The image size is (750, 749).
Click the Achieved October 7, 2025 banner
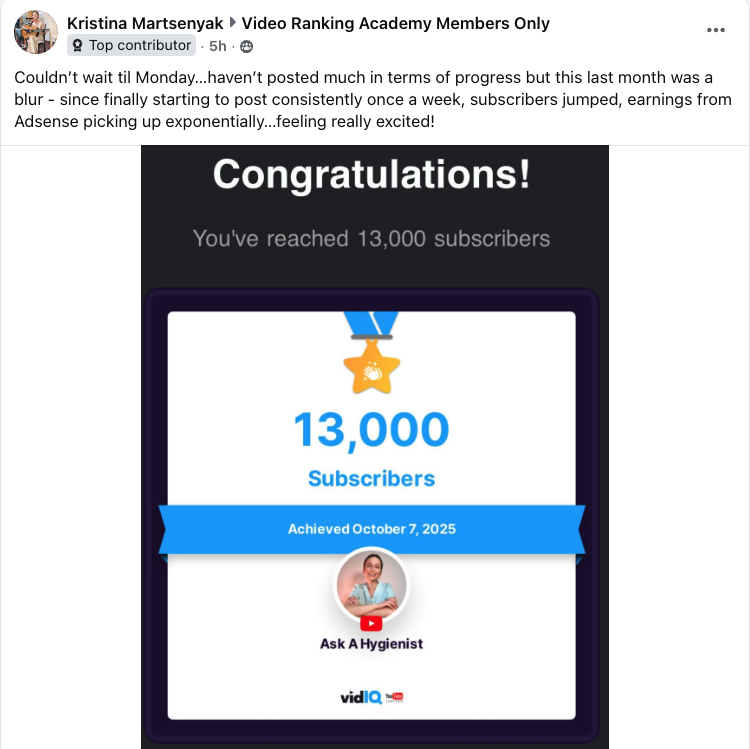tap(371, 528)
